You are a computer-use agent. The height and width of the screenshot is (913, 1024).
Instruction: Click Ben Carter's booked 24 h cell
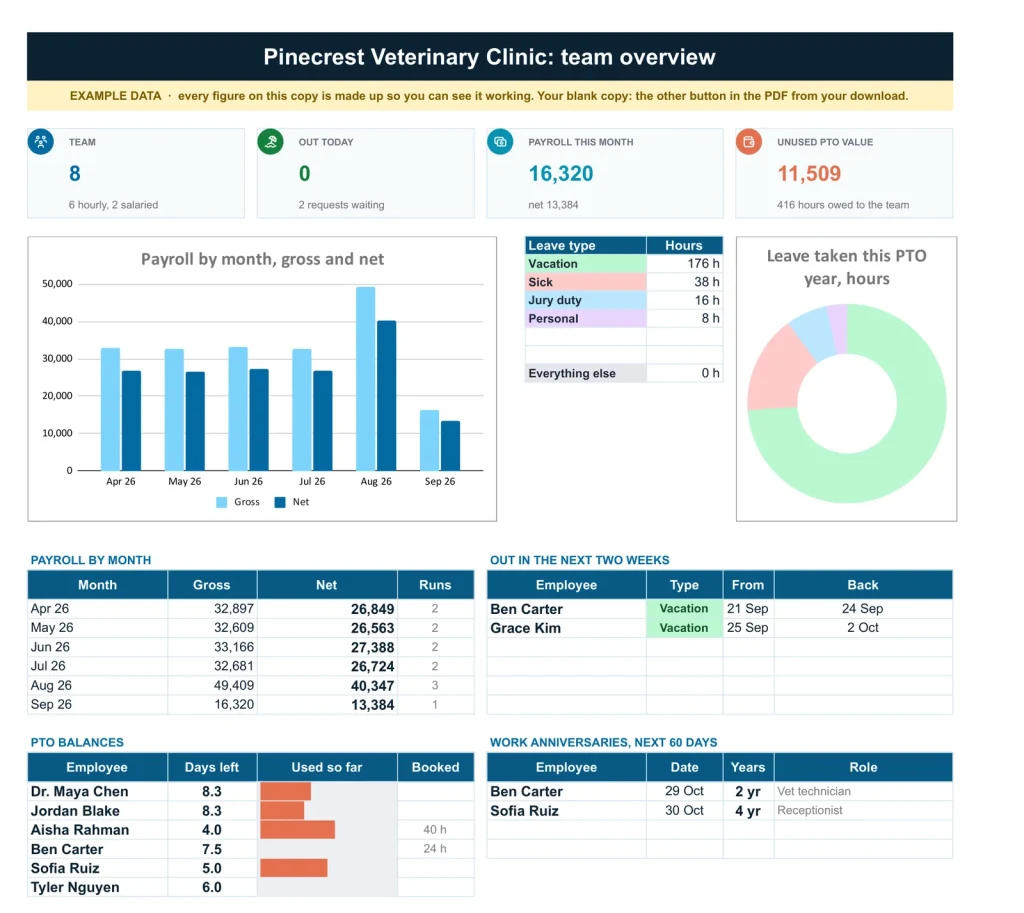pos(436,849)
